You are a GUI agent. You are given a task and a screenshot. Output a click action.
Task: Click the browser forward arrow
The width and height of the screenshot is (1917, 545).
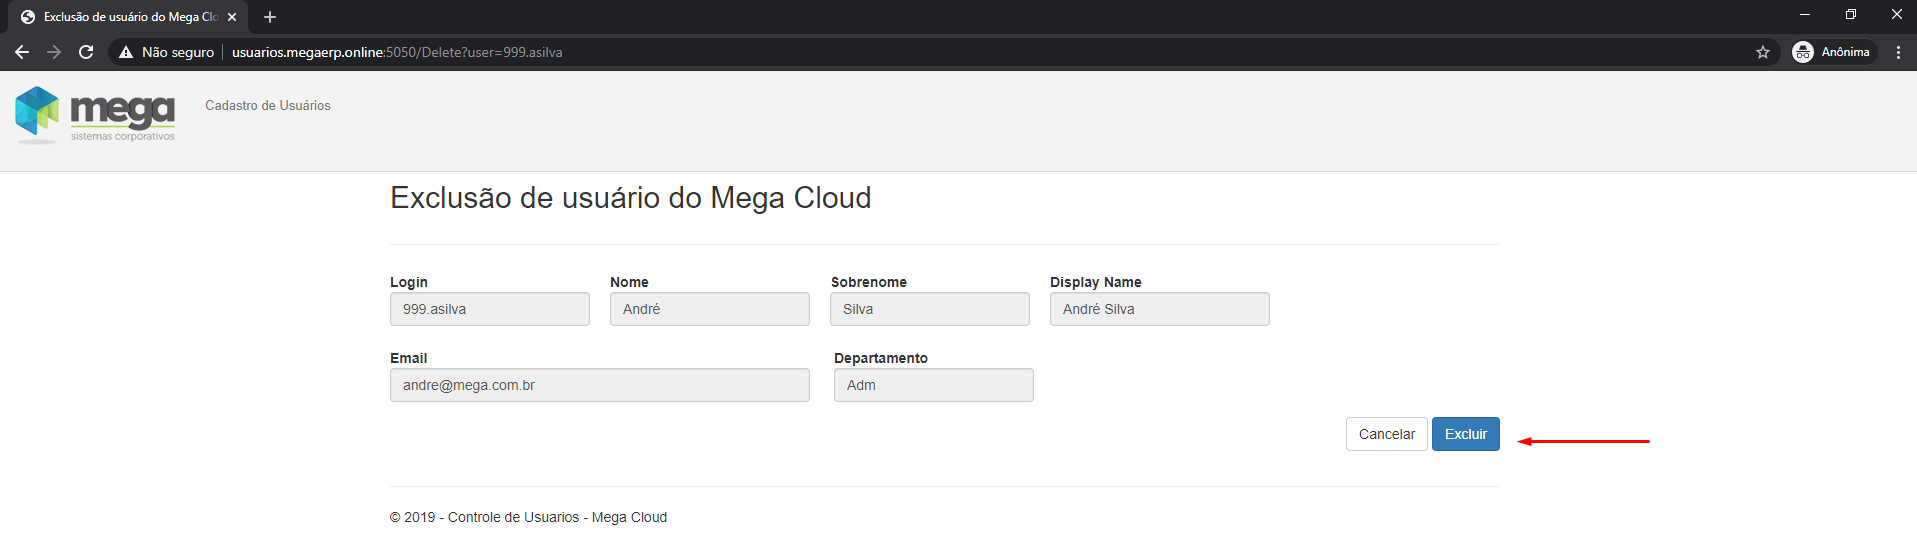pos(54,52)
